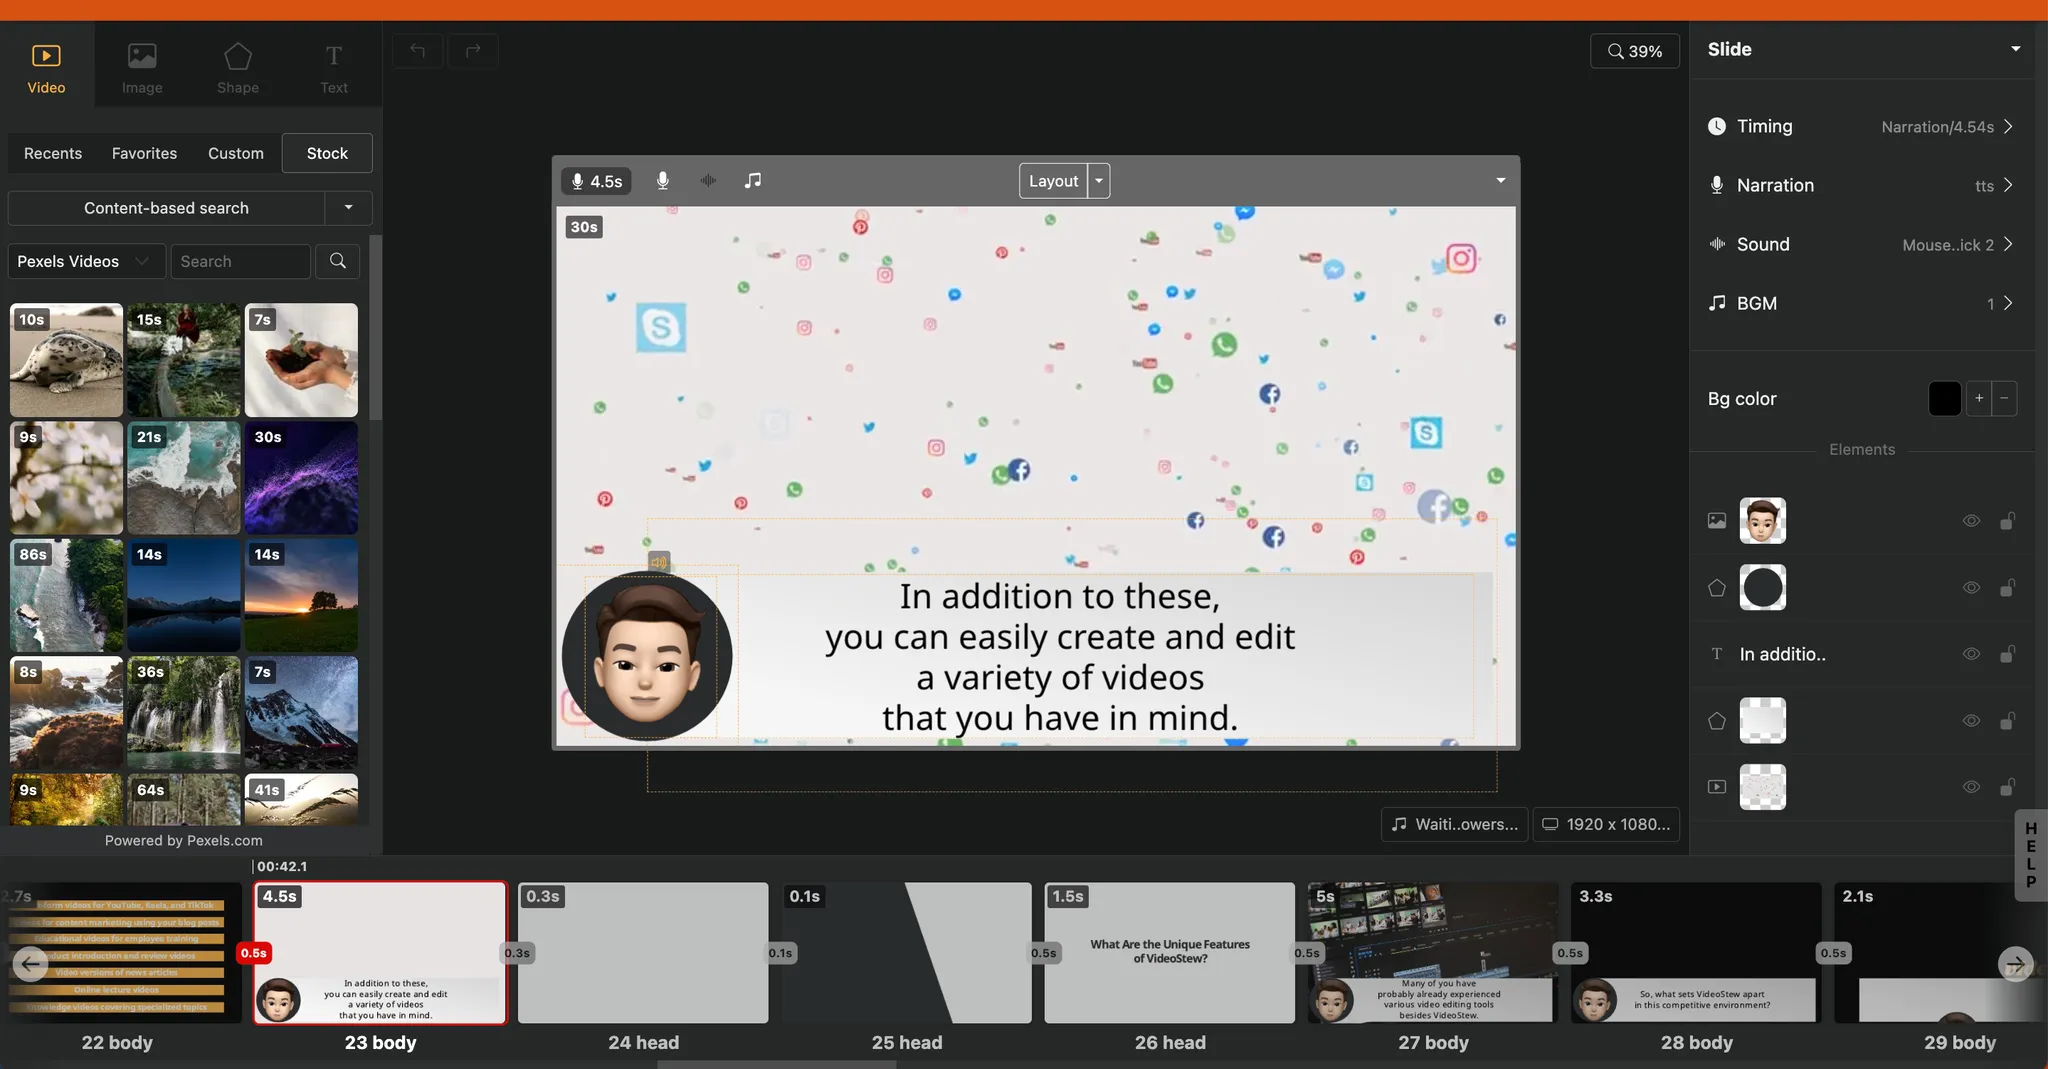Click the 4.5s narration duration badge
The width and height of the screenshot is (2048, 1069).
[x=596, y=181]
